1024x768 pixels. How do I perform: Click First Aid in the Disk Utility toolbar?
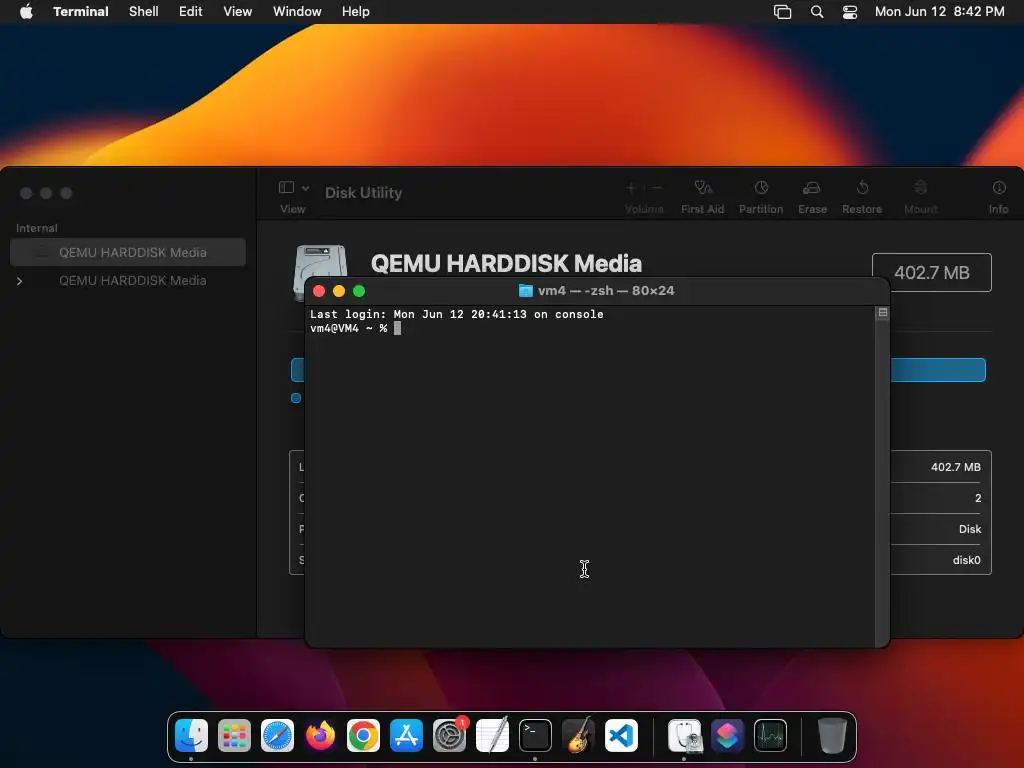[702, 197]
